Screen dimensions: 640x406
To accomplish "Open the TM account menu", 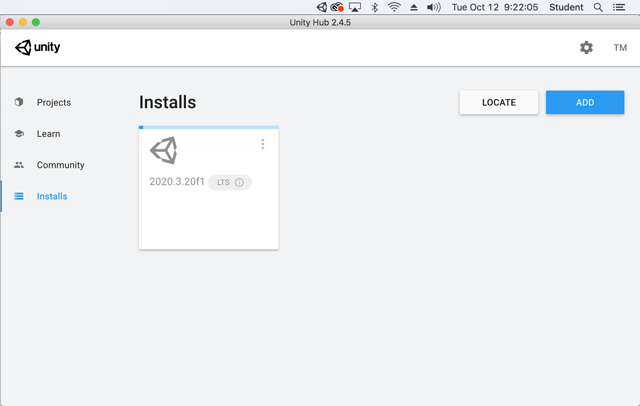I will coord(620,48).
